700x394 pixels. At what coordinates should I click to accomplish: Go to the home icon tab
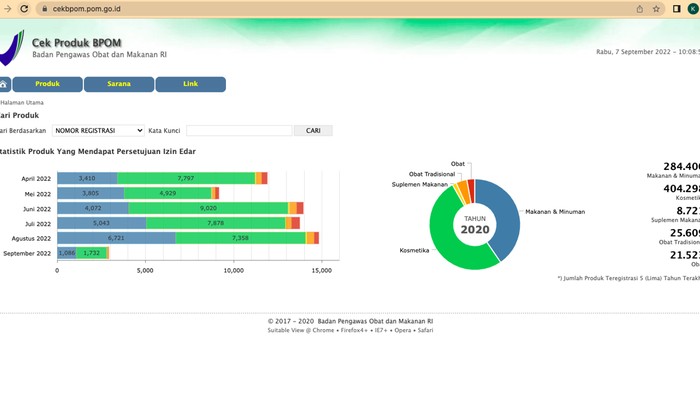coord(4,84)
